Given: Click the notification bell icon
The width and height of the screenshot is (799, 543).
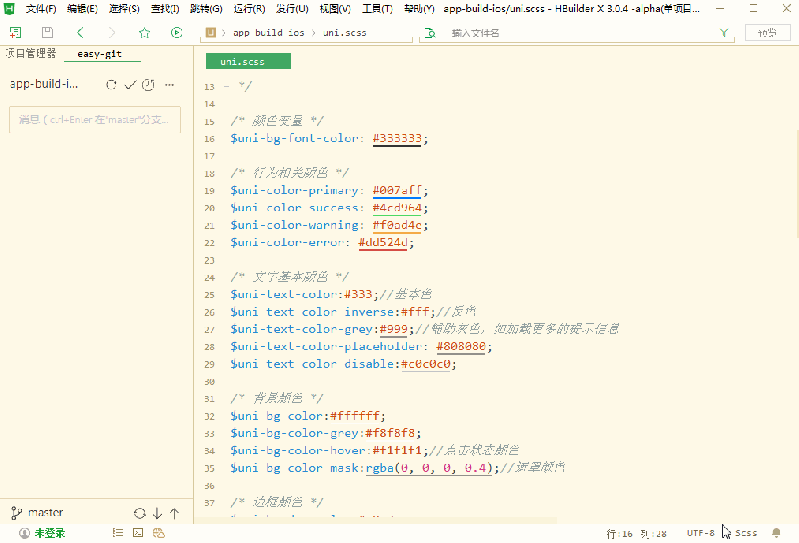Looking at the screenshot, I should (776, 533).
